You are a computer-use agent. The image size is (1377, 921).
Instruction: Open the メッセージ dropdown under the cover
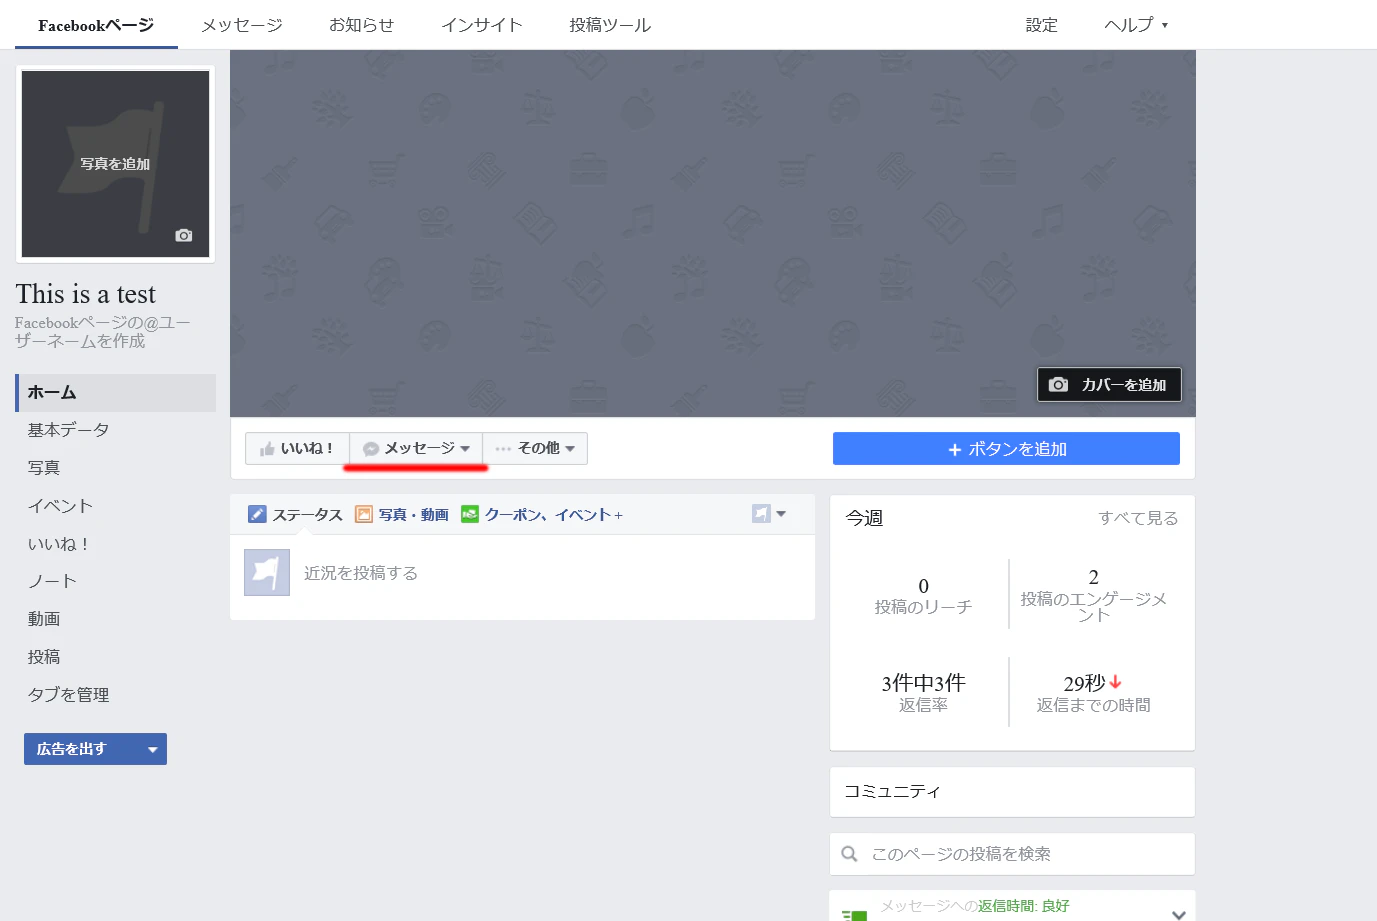click(x=416, y=448)
